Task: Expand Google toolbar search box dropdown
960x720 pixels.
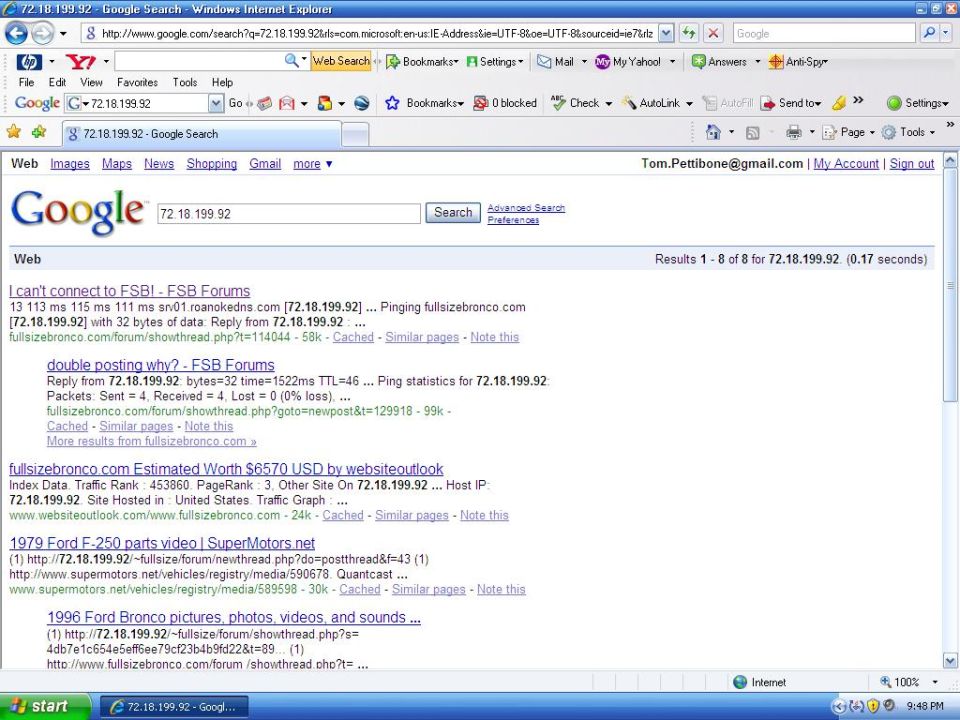Action: (216, 103)
